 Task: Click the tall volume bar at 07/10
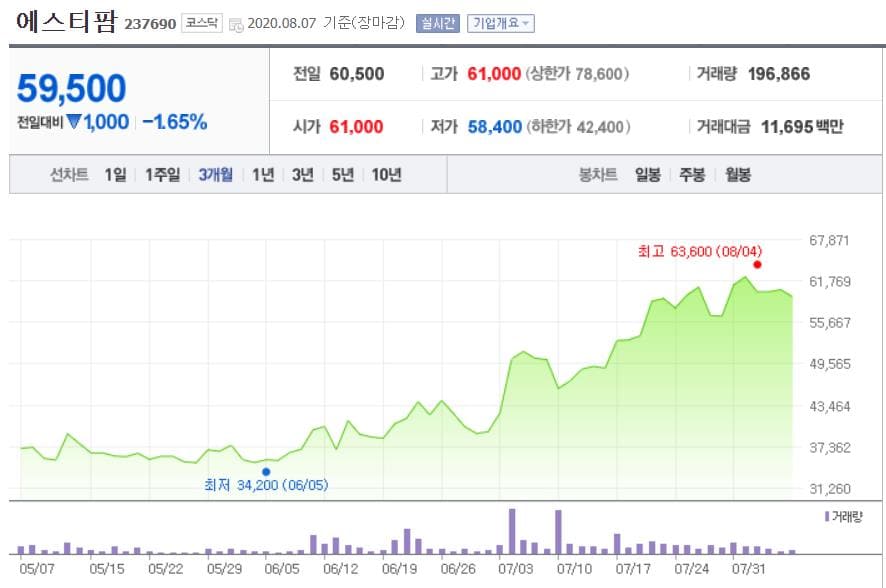click(x=558, y=532)
